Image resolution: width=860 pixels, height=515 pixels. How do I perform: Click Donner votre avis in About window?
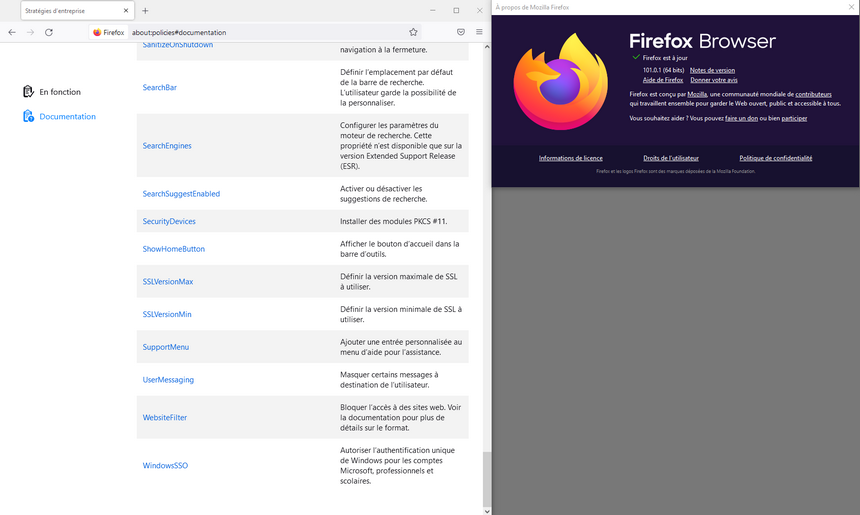click(x=714, y=80)
